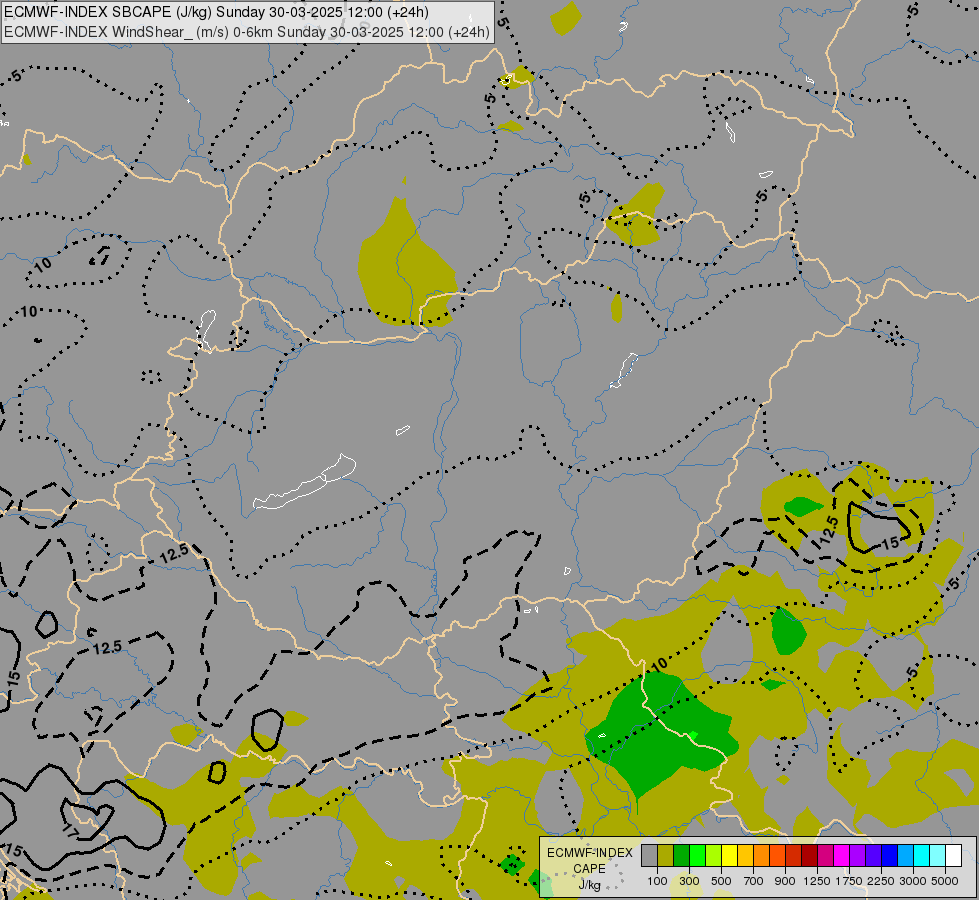The width and height of the screenshot is (979, 900).
Task: Click the '100' value on the legend scale
Action: [x=657, y=881]
